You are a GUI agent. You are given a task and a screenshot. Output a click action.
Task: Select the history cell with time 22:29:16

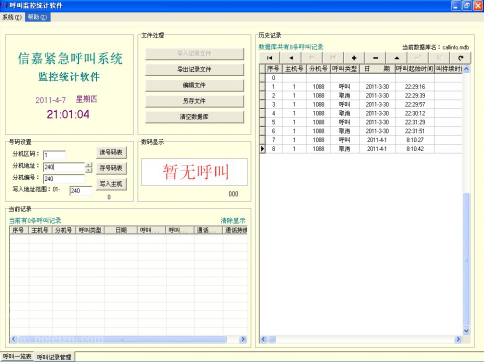[x=415, y=87]
